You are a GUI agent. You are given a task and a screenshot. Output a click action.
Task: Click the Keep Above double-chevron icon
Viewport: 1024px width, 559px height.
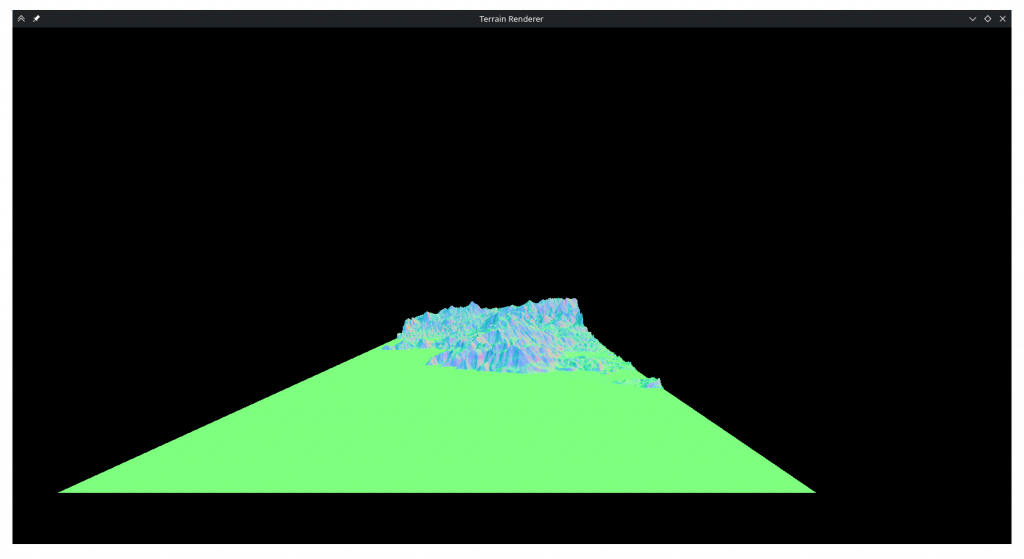point(21,19)
